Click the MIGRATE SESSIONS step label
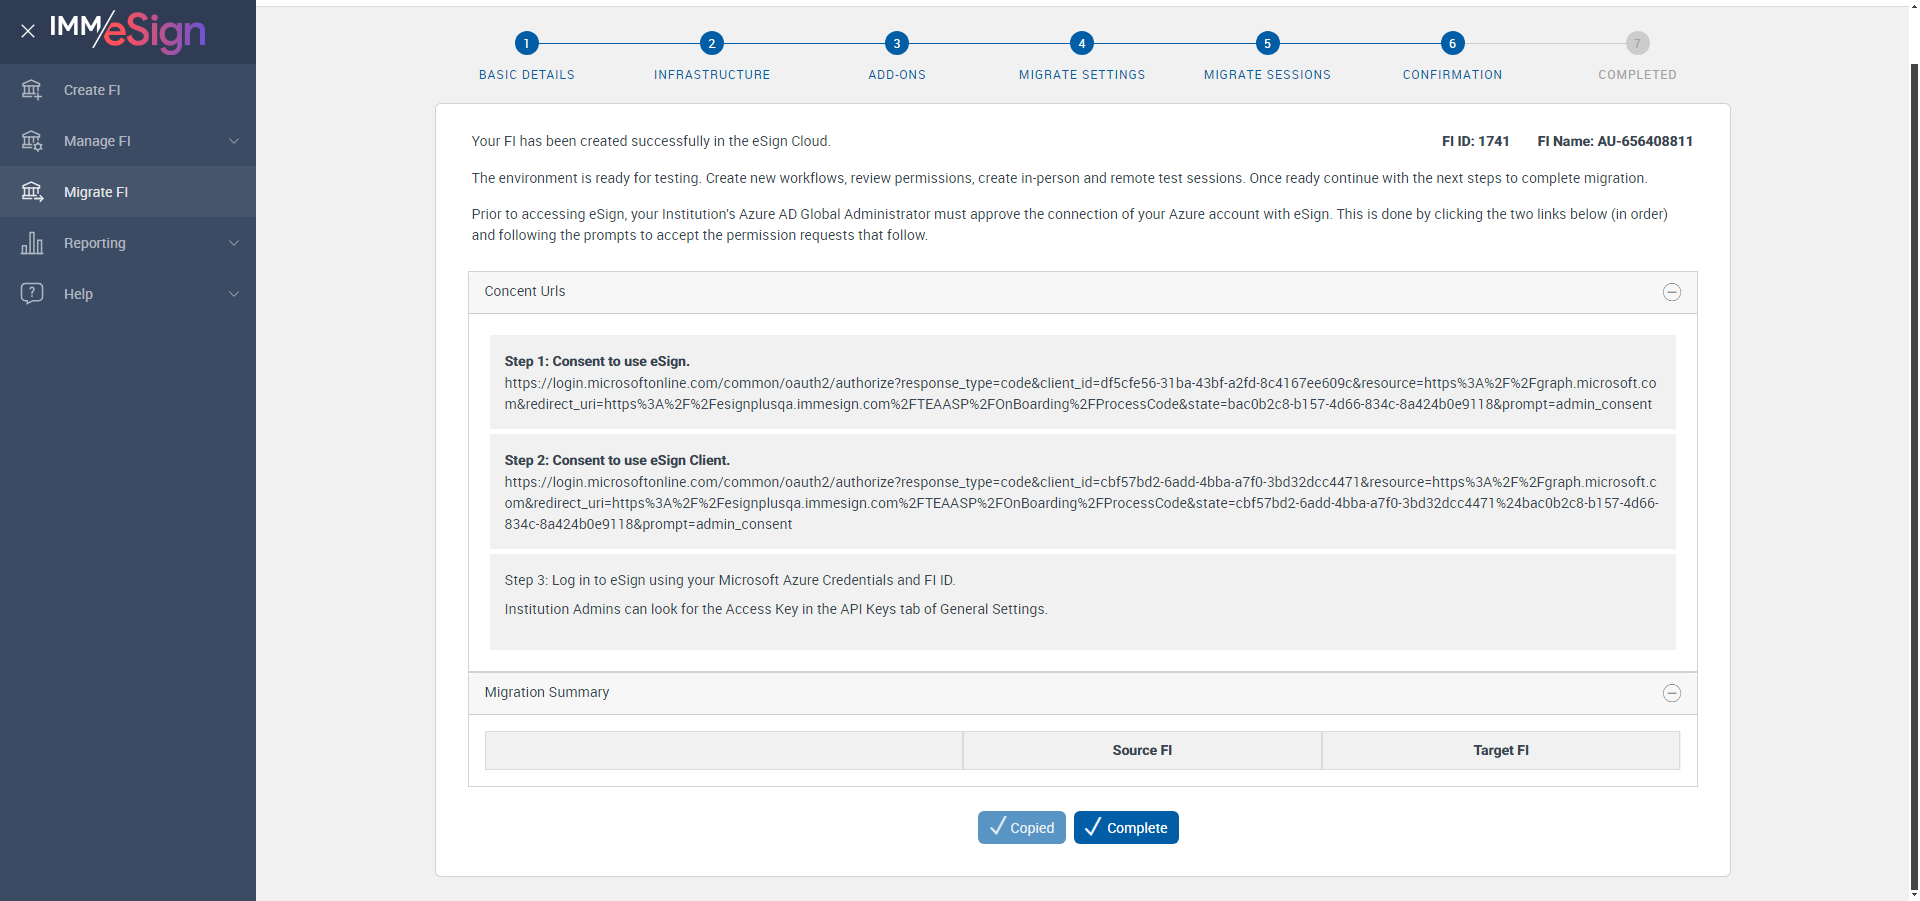Screen dimensions: 1920x901 pos(1267,75)
